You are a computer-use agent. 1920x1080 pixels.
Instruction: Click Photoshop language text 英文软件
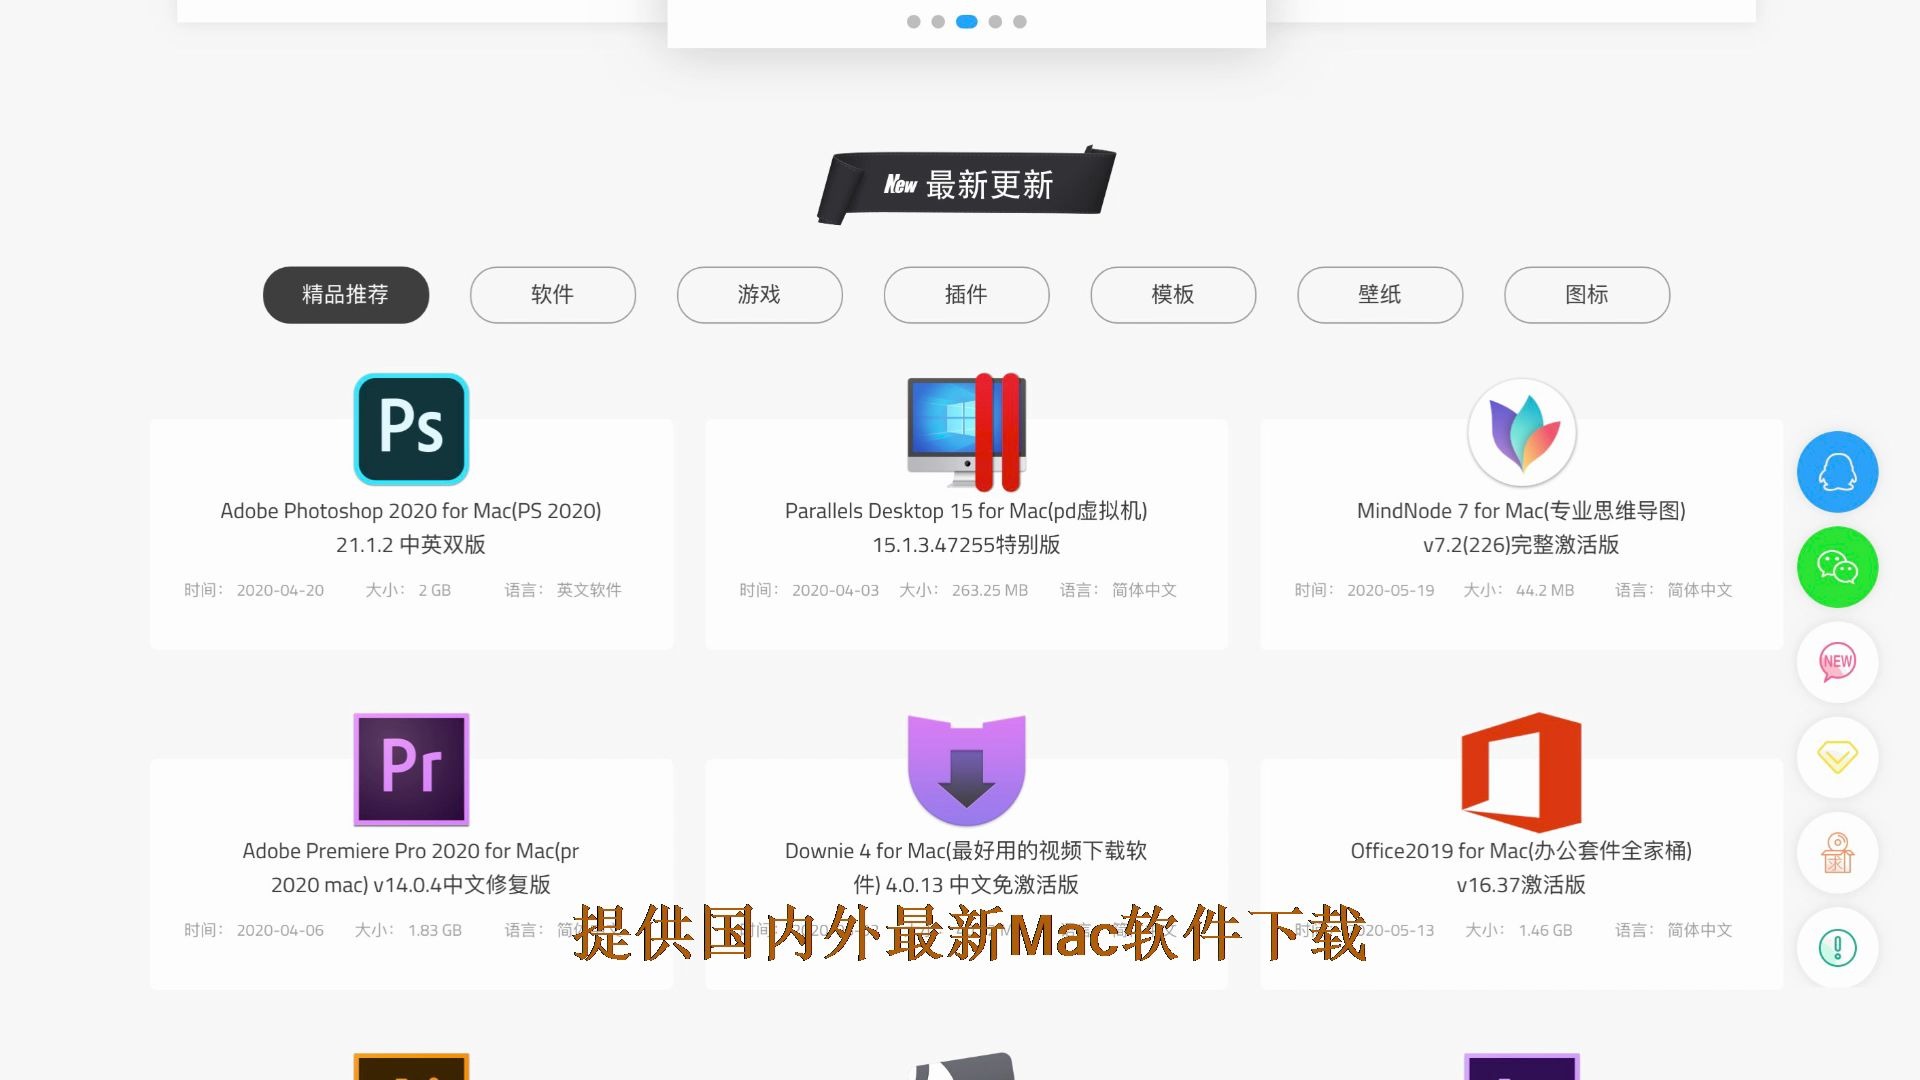tap(589, 590)
